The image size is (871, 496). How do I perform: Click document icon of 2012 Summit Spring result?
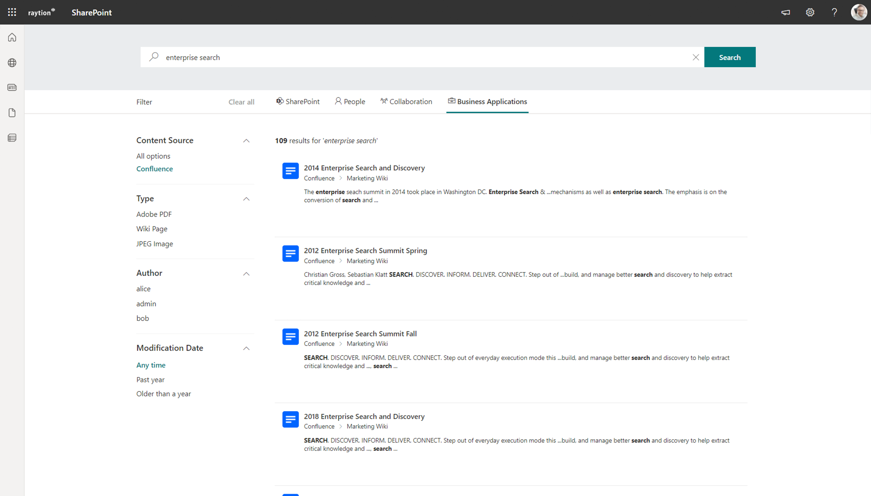[x=290, y=253]
